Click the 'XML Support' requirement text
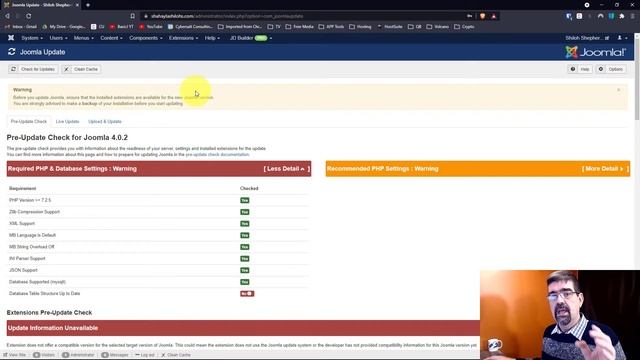 click(x=22, y=224)
